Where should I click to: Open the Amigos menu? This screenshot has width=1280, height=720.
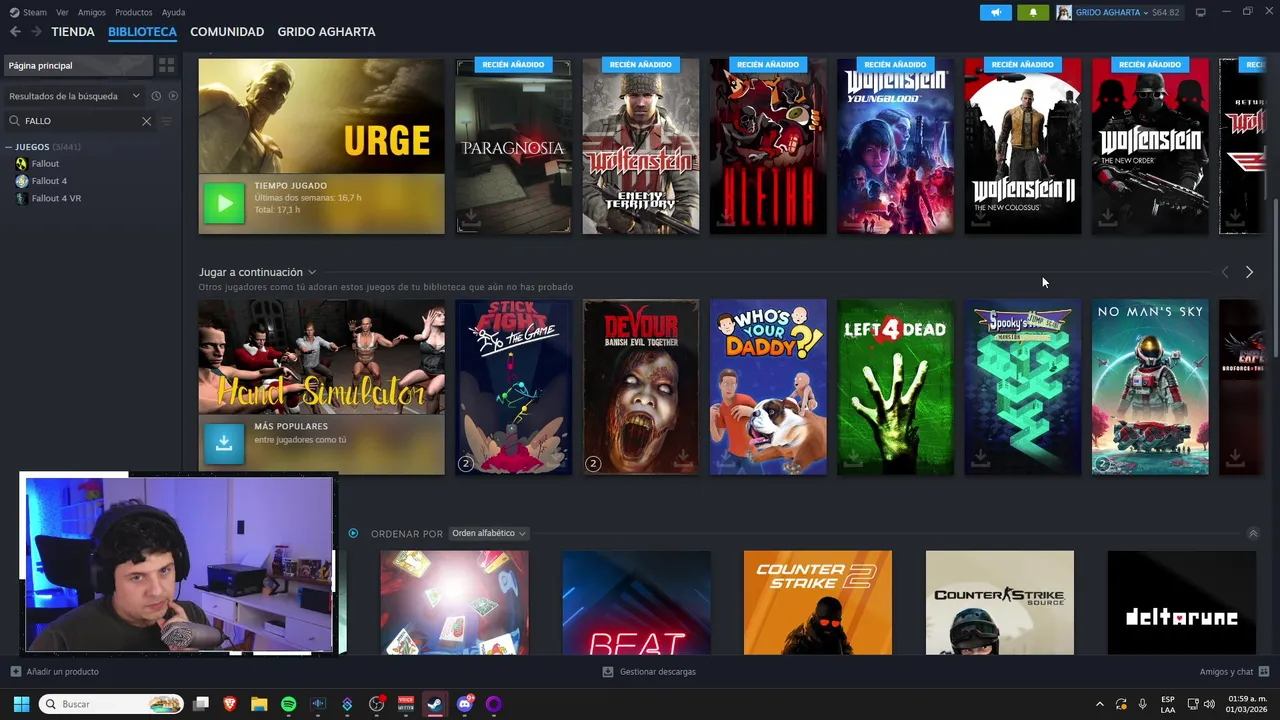click(92, 12)
